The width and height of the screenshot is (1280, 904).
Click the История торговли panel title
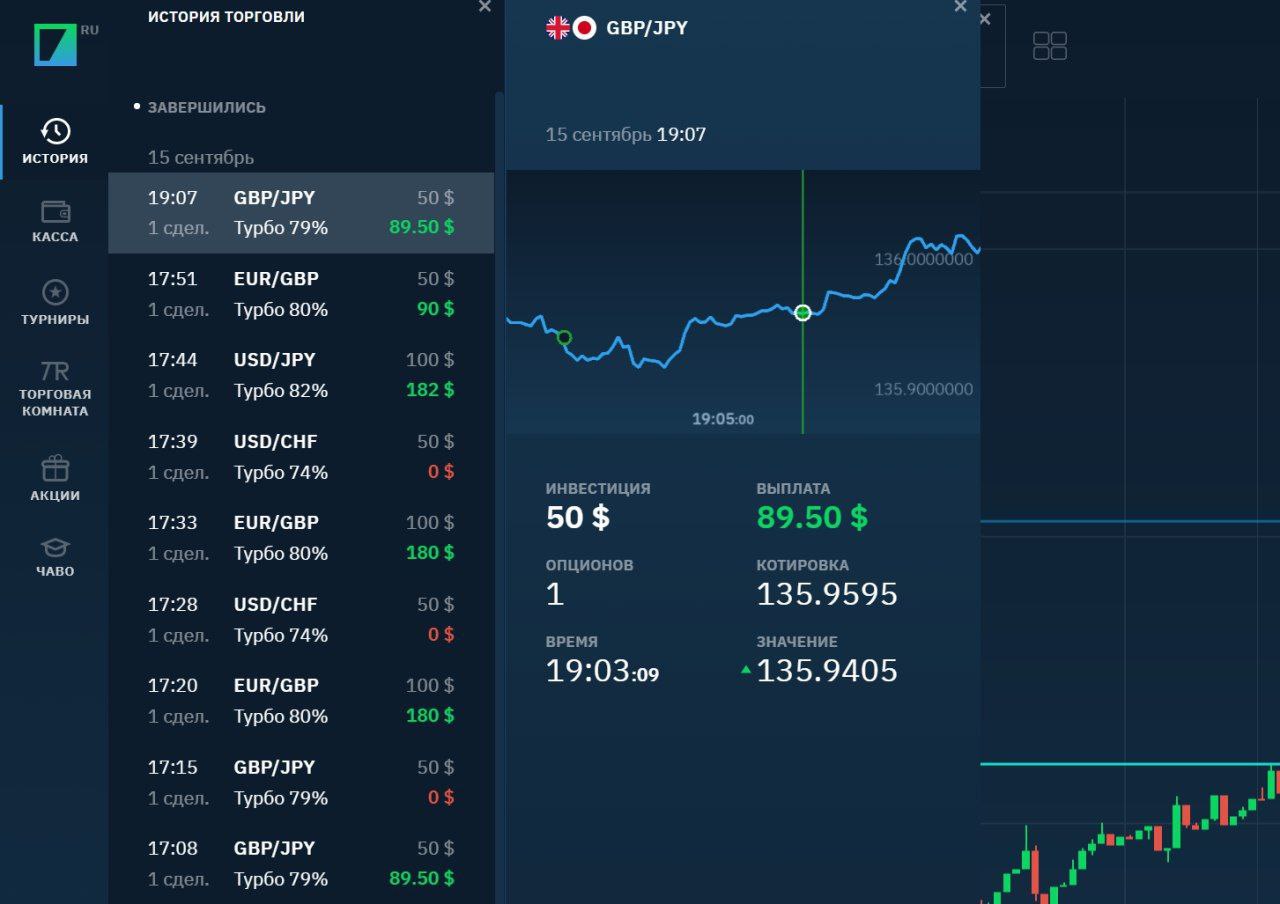[226, 17]
